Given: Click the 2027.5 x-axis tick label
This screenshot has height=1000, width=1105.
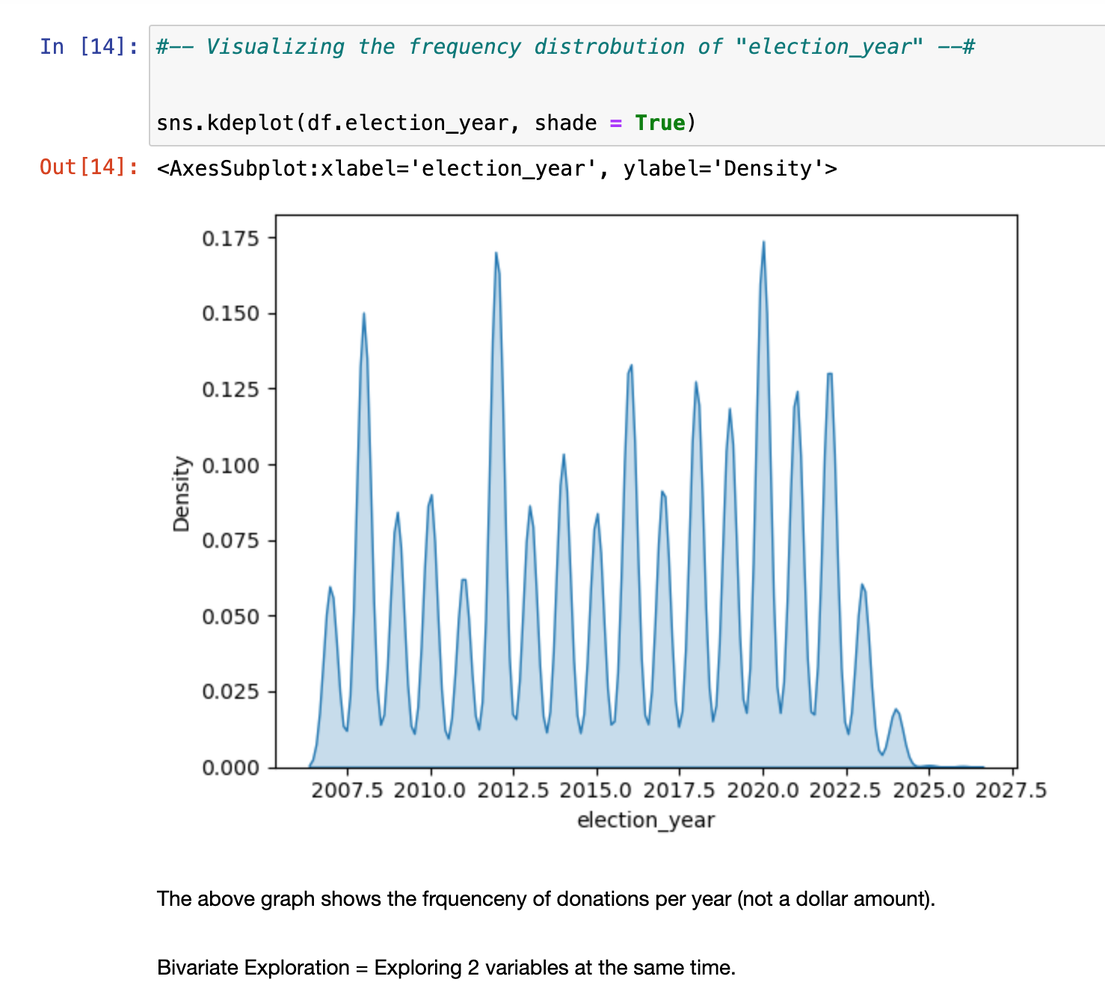Looking at the screenshot, I should click(1012, 791).
